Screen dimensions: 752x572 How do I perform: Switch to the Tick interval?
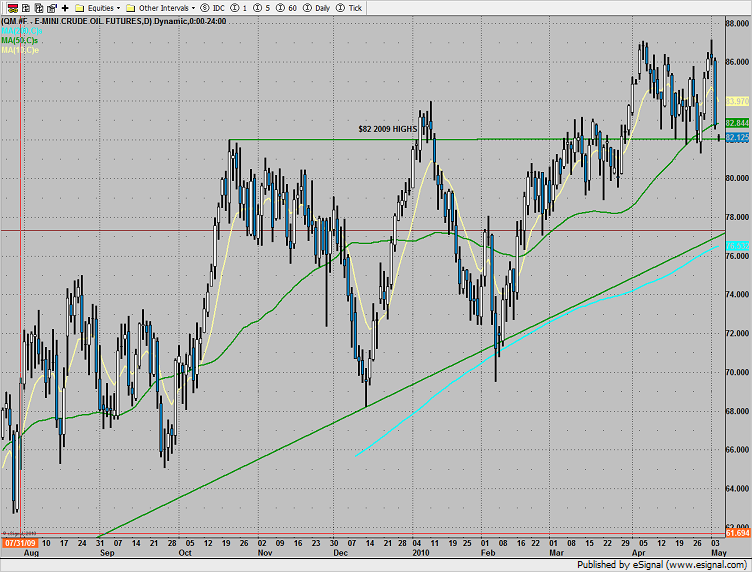[349, 8]
